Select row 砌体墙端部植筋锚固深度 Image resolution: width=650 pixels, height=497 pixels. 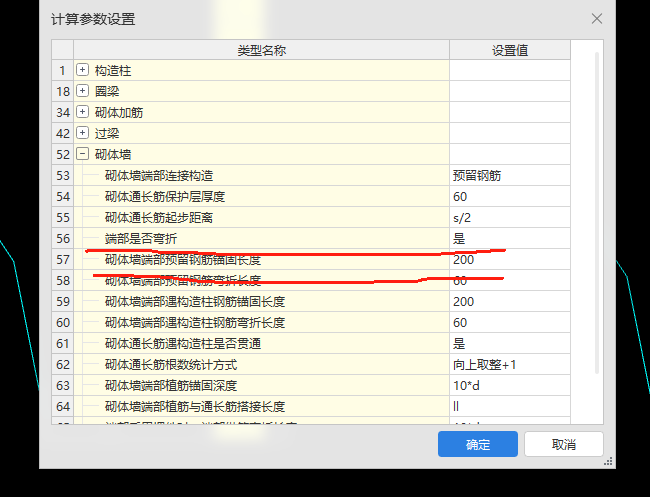tap(262, 385)
